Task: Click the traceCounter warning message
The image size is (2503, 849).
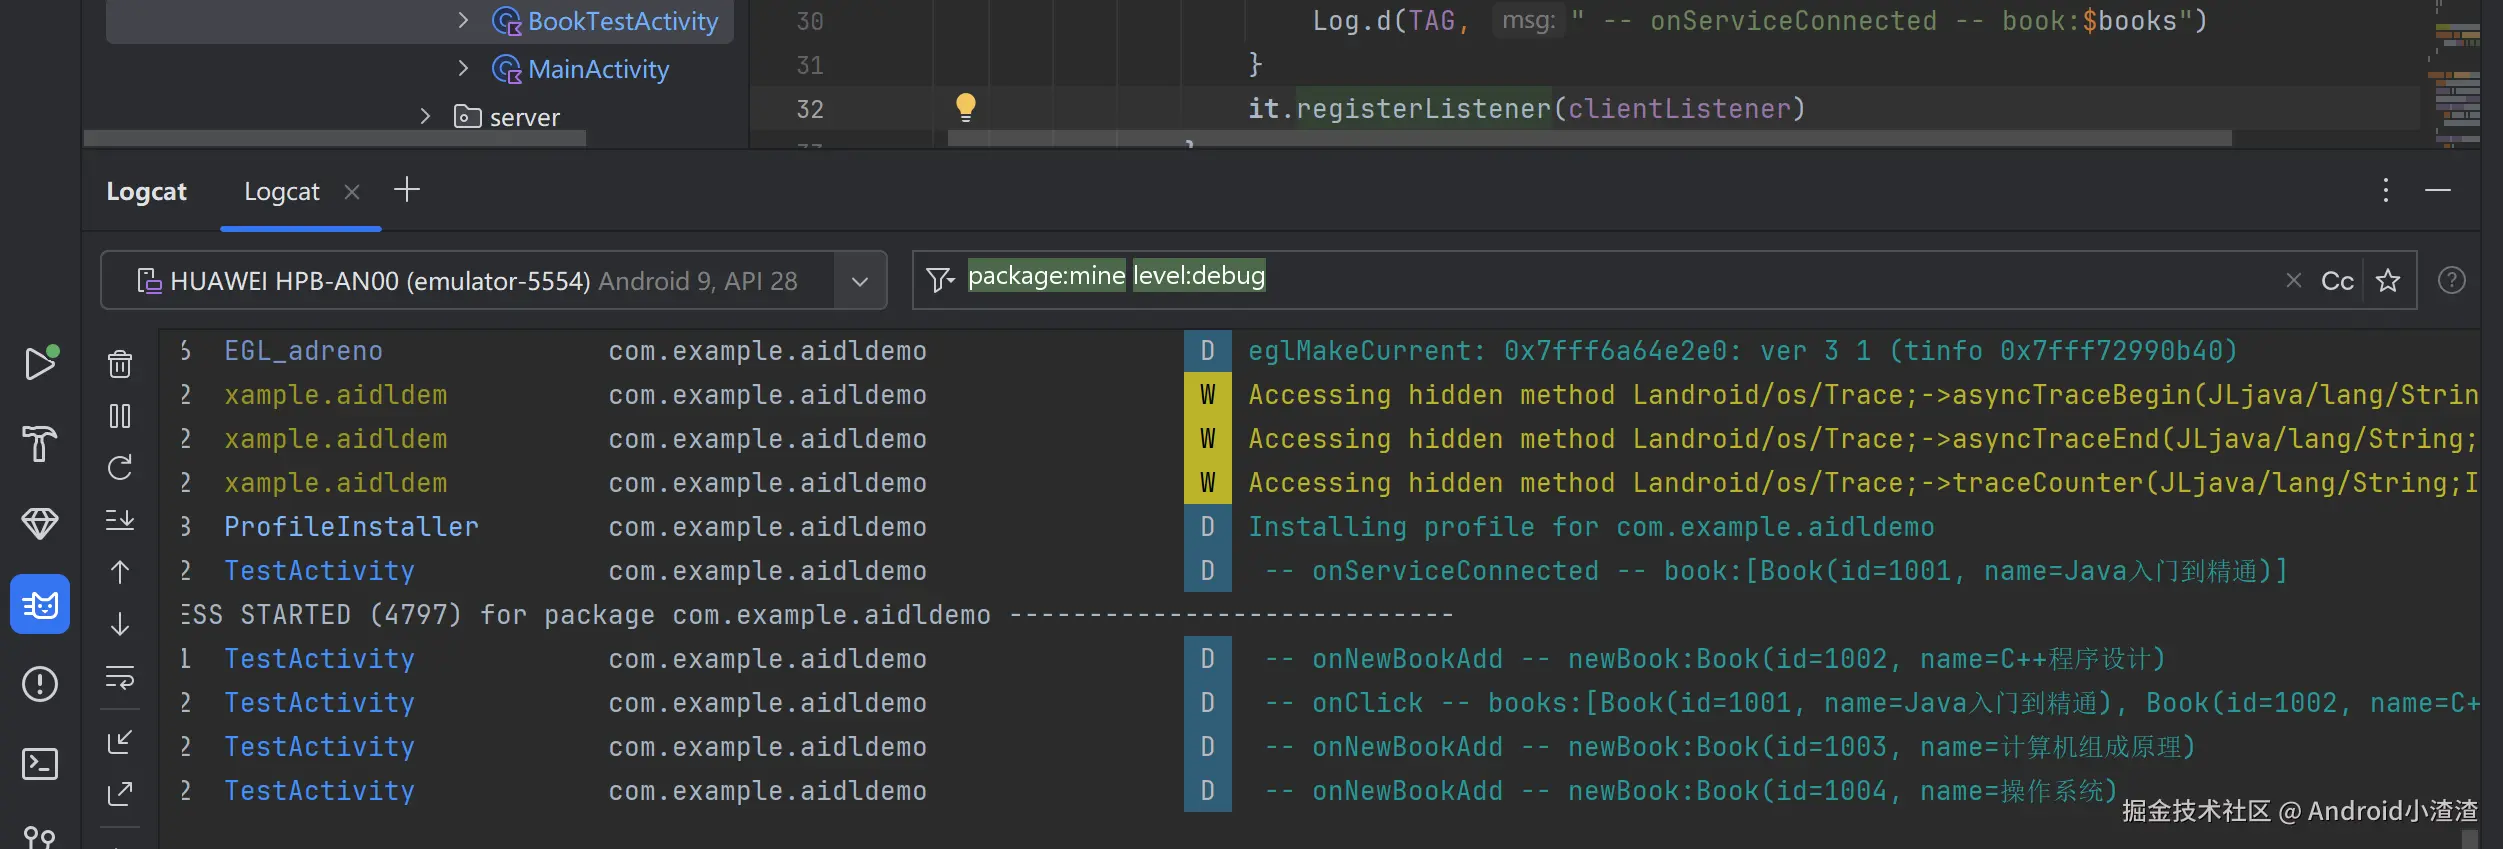Action: (1863, 483)
